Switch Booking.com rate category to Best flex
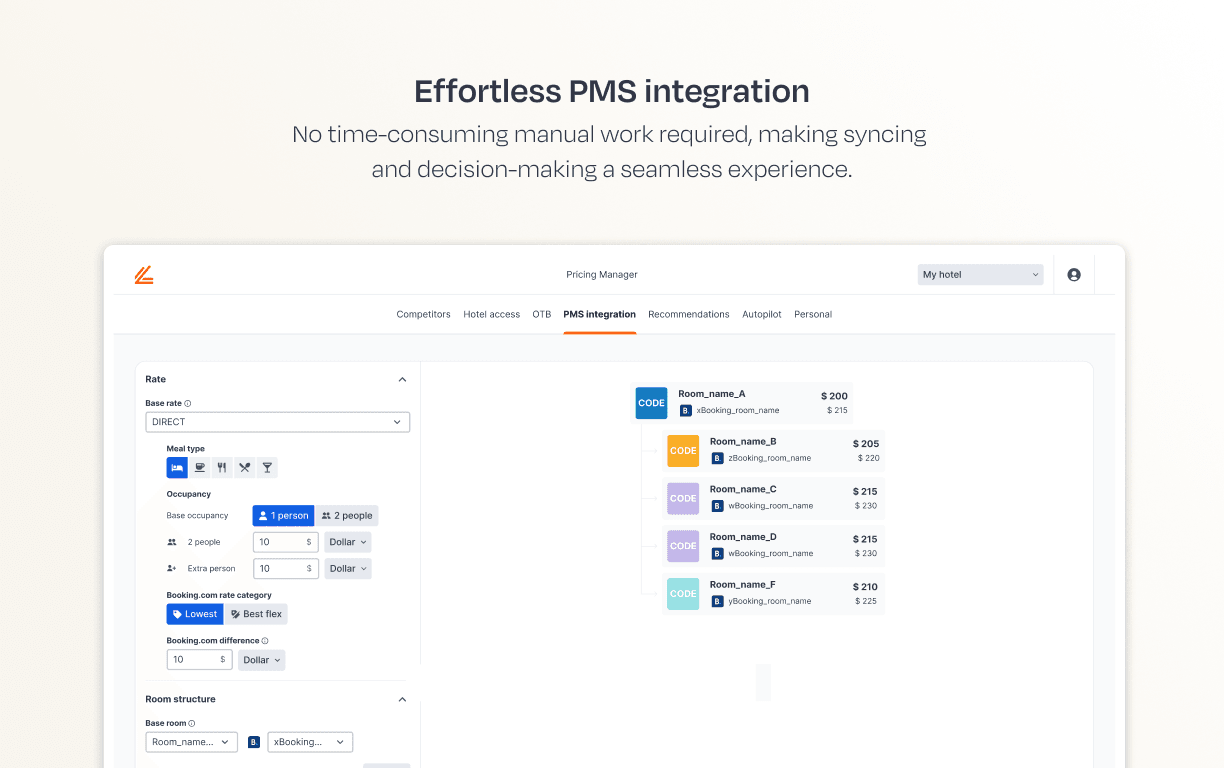The height and width of the screenshot is (768, 1224). pyautogui.click(x=256, y=613)
